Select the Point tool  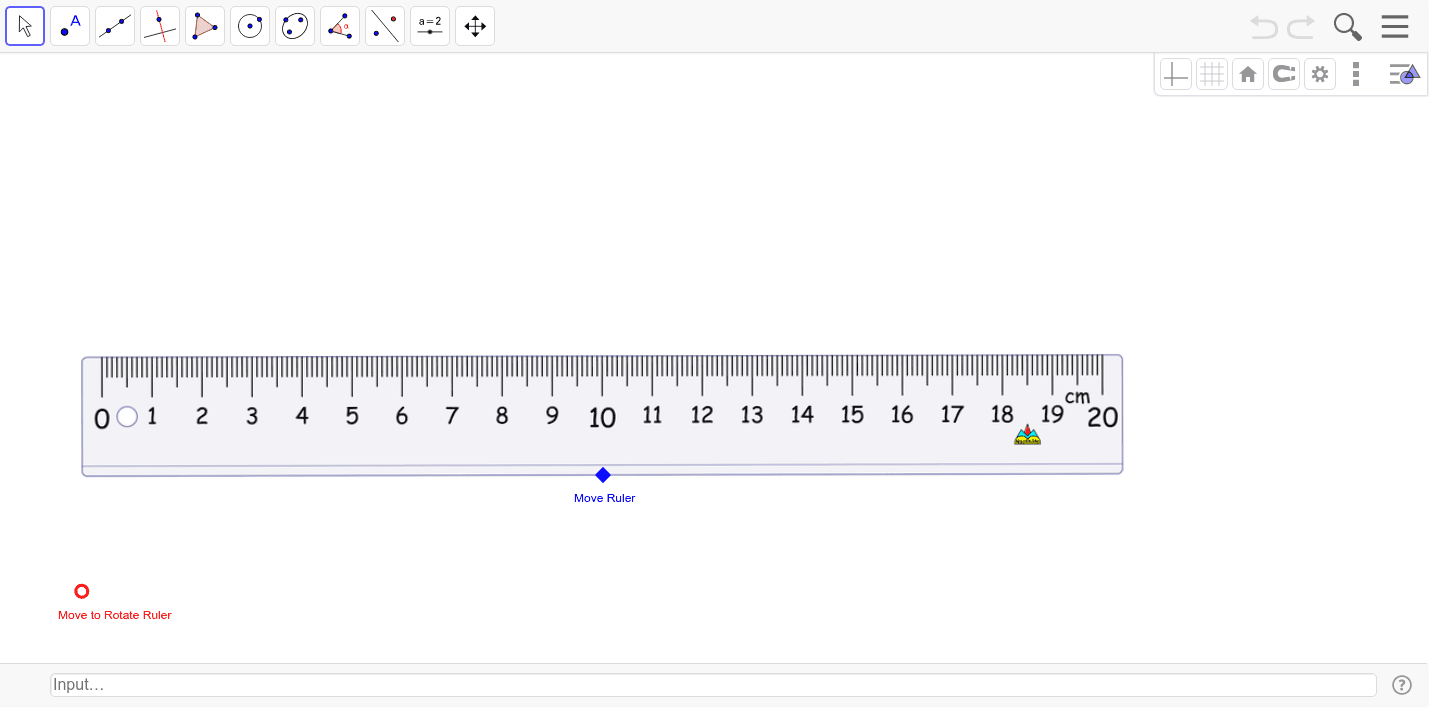pyautogui.click(x=69, y=25)
